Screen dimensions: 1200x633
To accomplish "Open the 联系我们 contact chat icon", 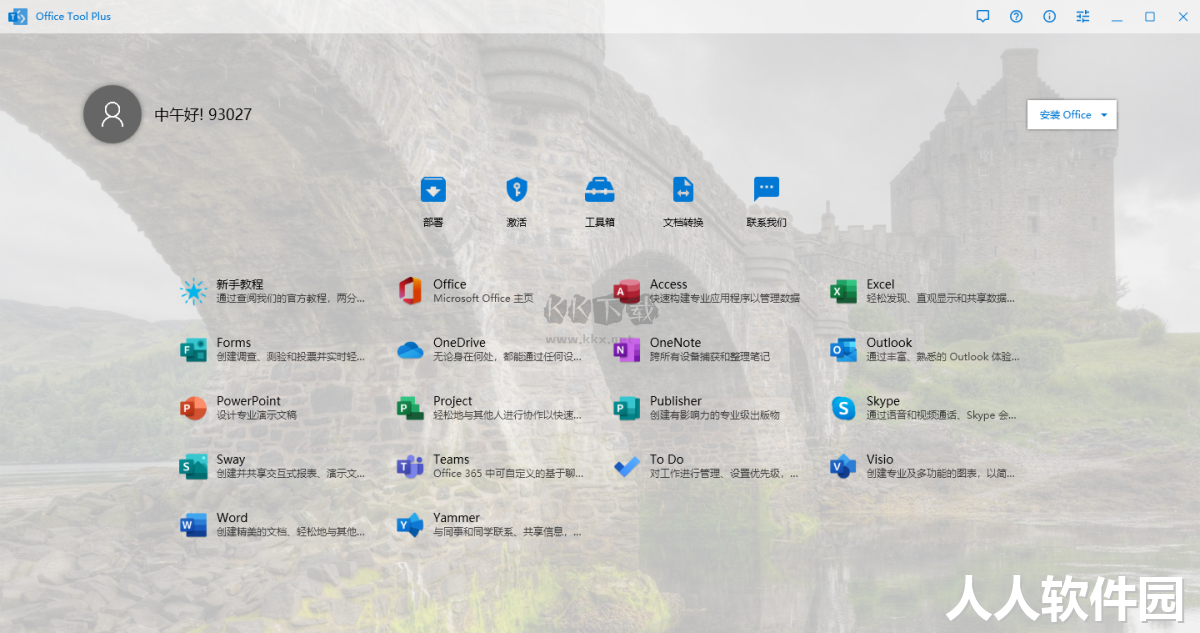I will 766,188.
